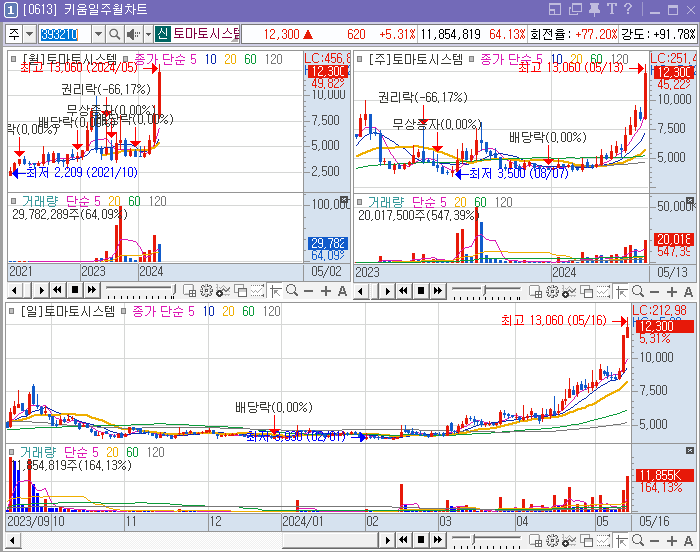The image size is (700, 552).
Task: Toggle square marker before monthly 거래량 legend
Action: [x=13, y=201]
